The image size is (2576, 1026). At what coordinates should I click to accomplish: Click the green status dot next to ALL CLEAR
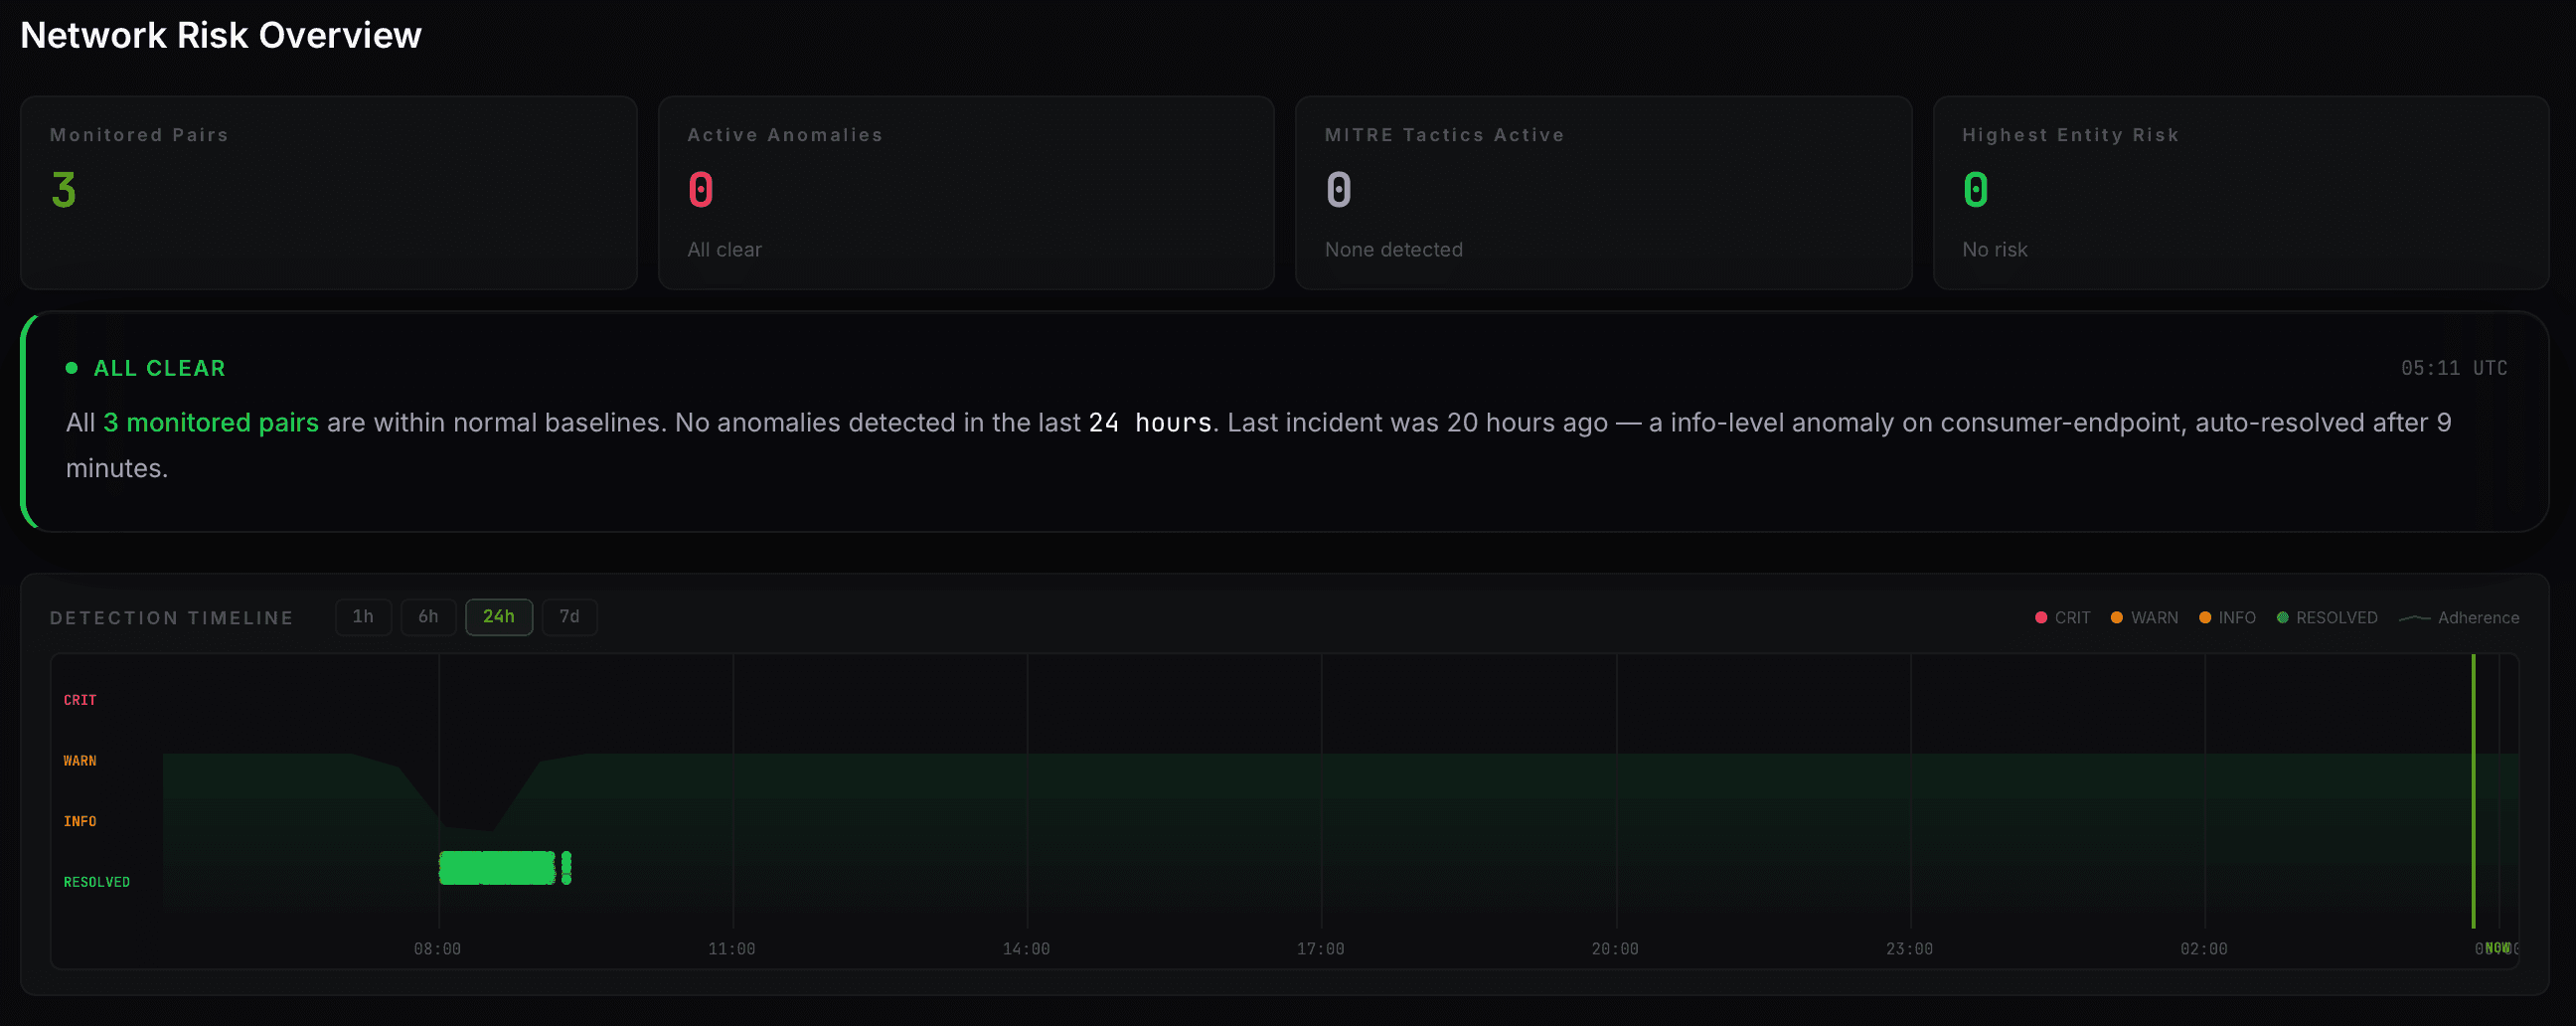(x=71, y=368)
